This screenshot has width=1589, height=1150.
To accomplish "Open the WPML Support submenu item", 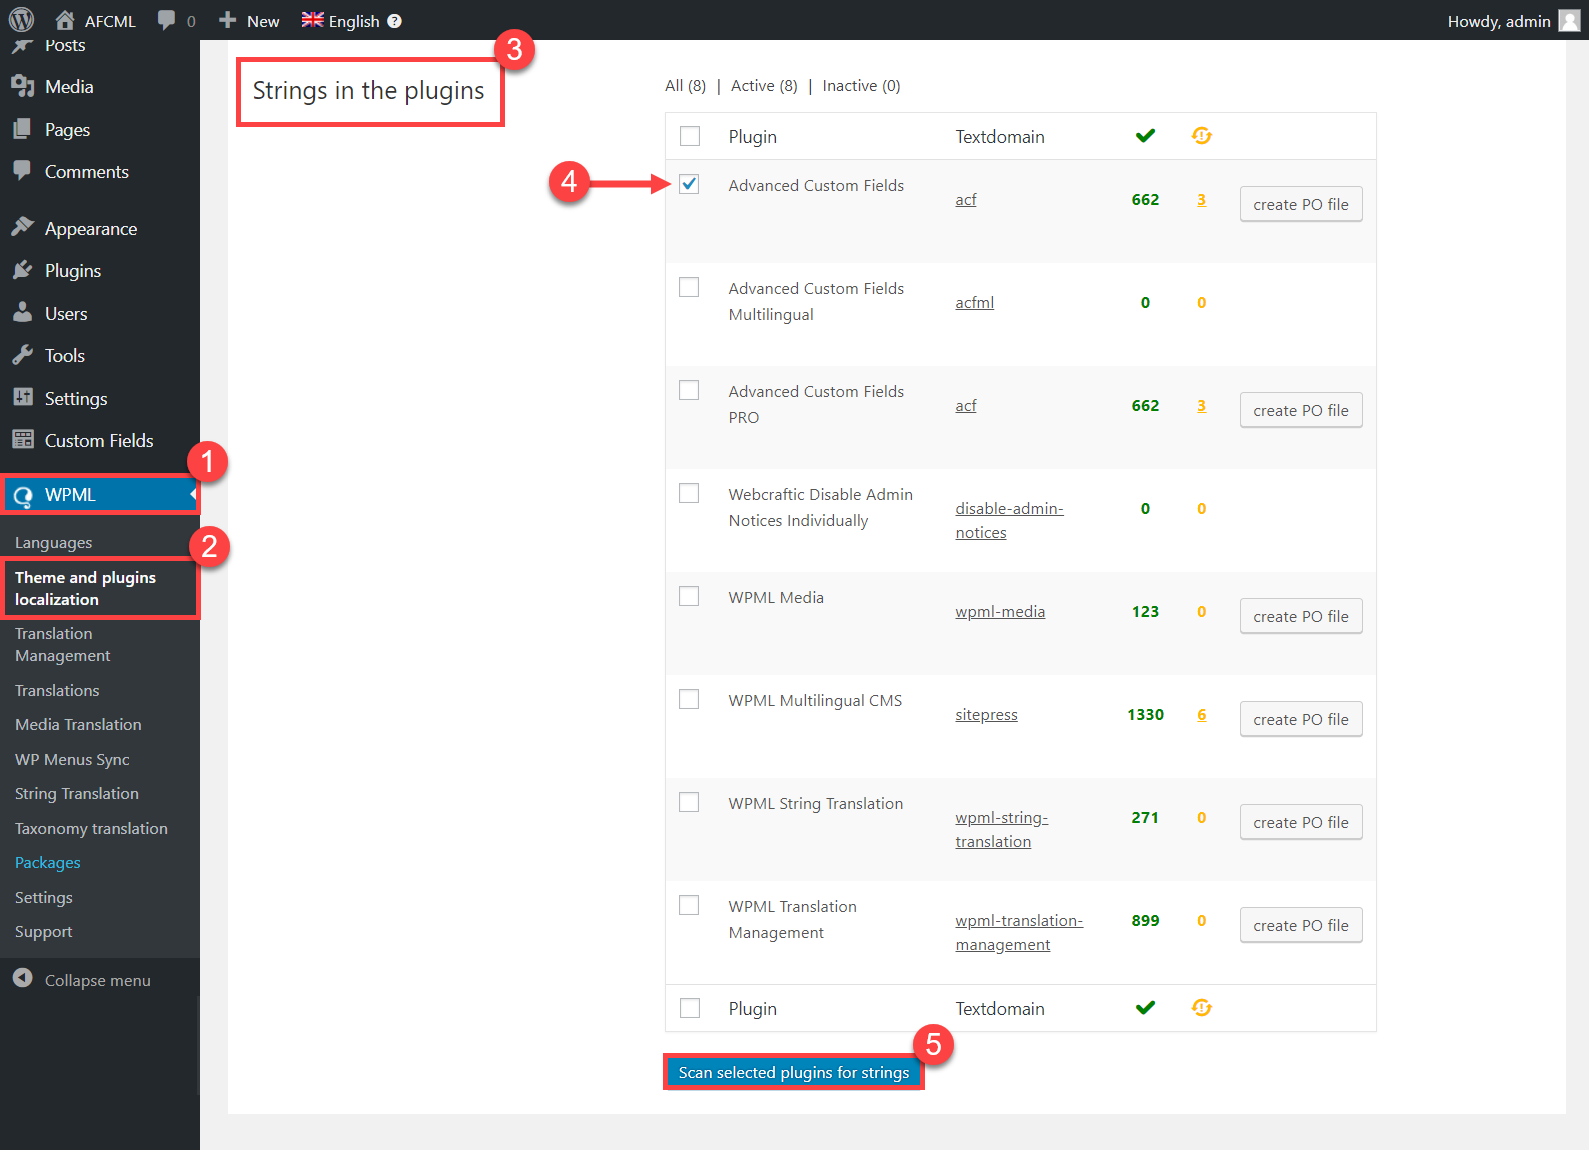I will 44,931.
